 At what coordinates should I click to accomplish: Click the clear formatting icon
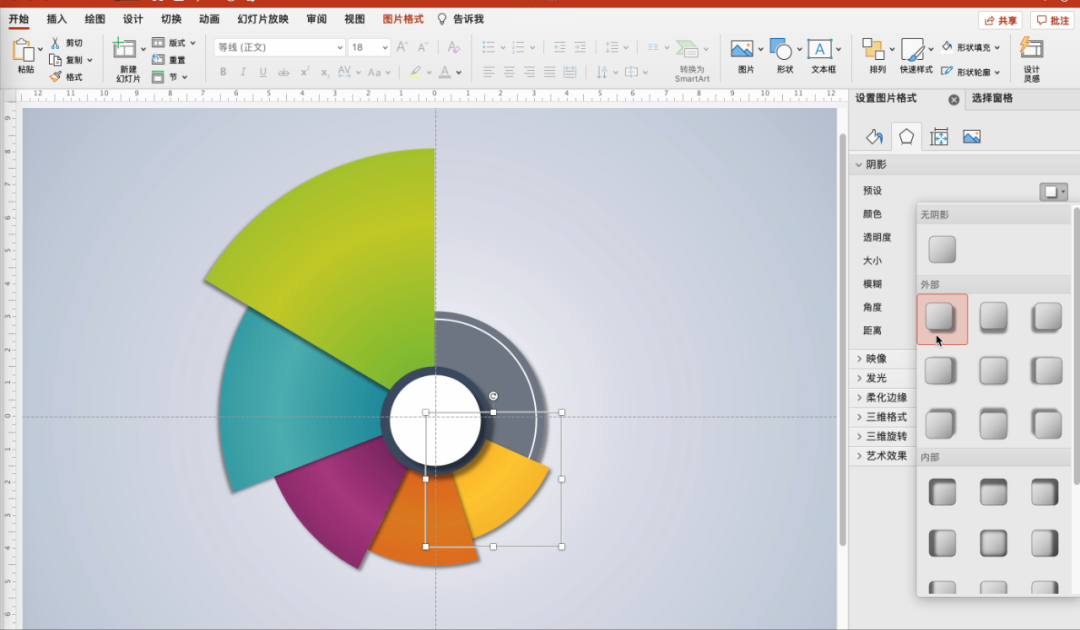[x=453, y=47]
